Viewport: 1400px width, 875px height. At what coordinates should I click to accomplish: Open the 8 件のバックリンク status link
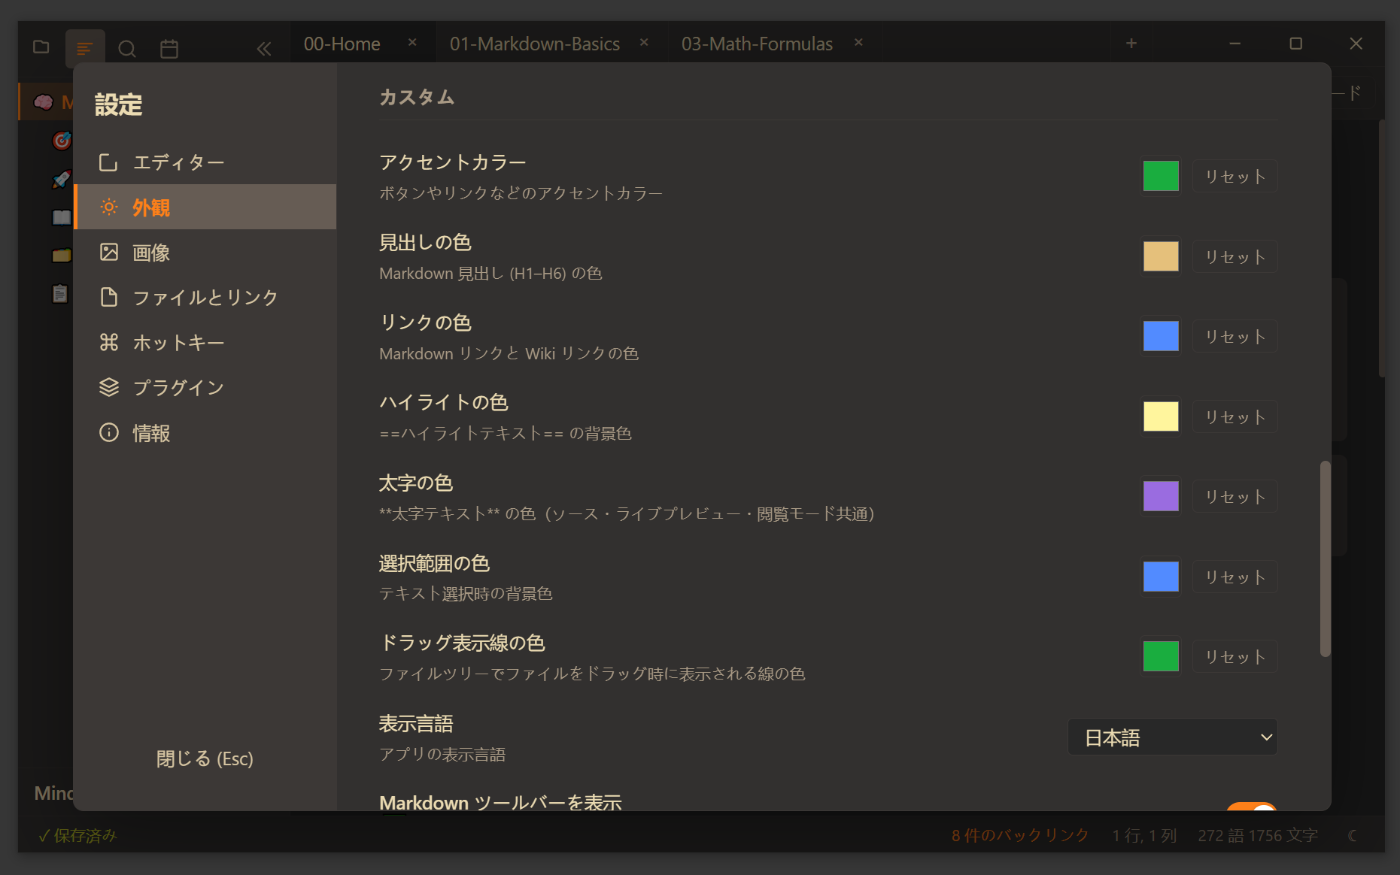(x=1019, y=836)
